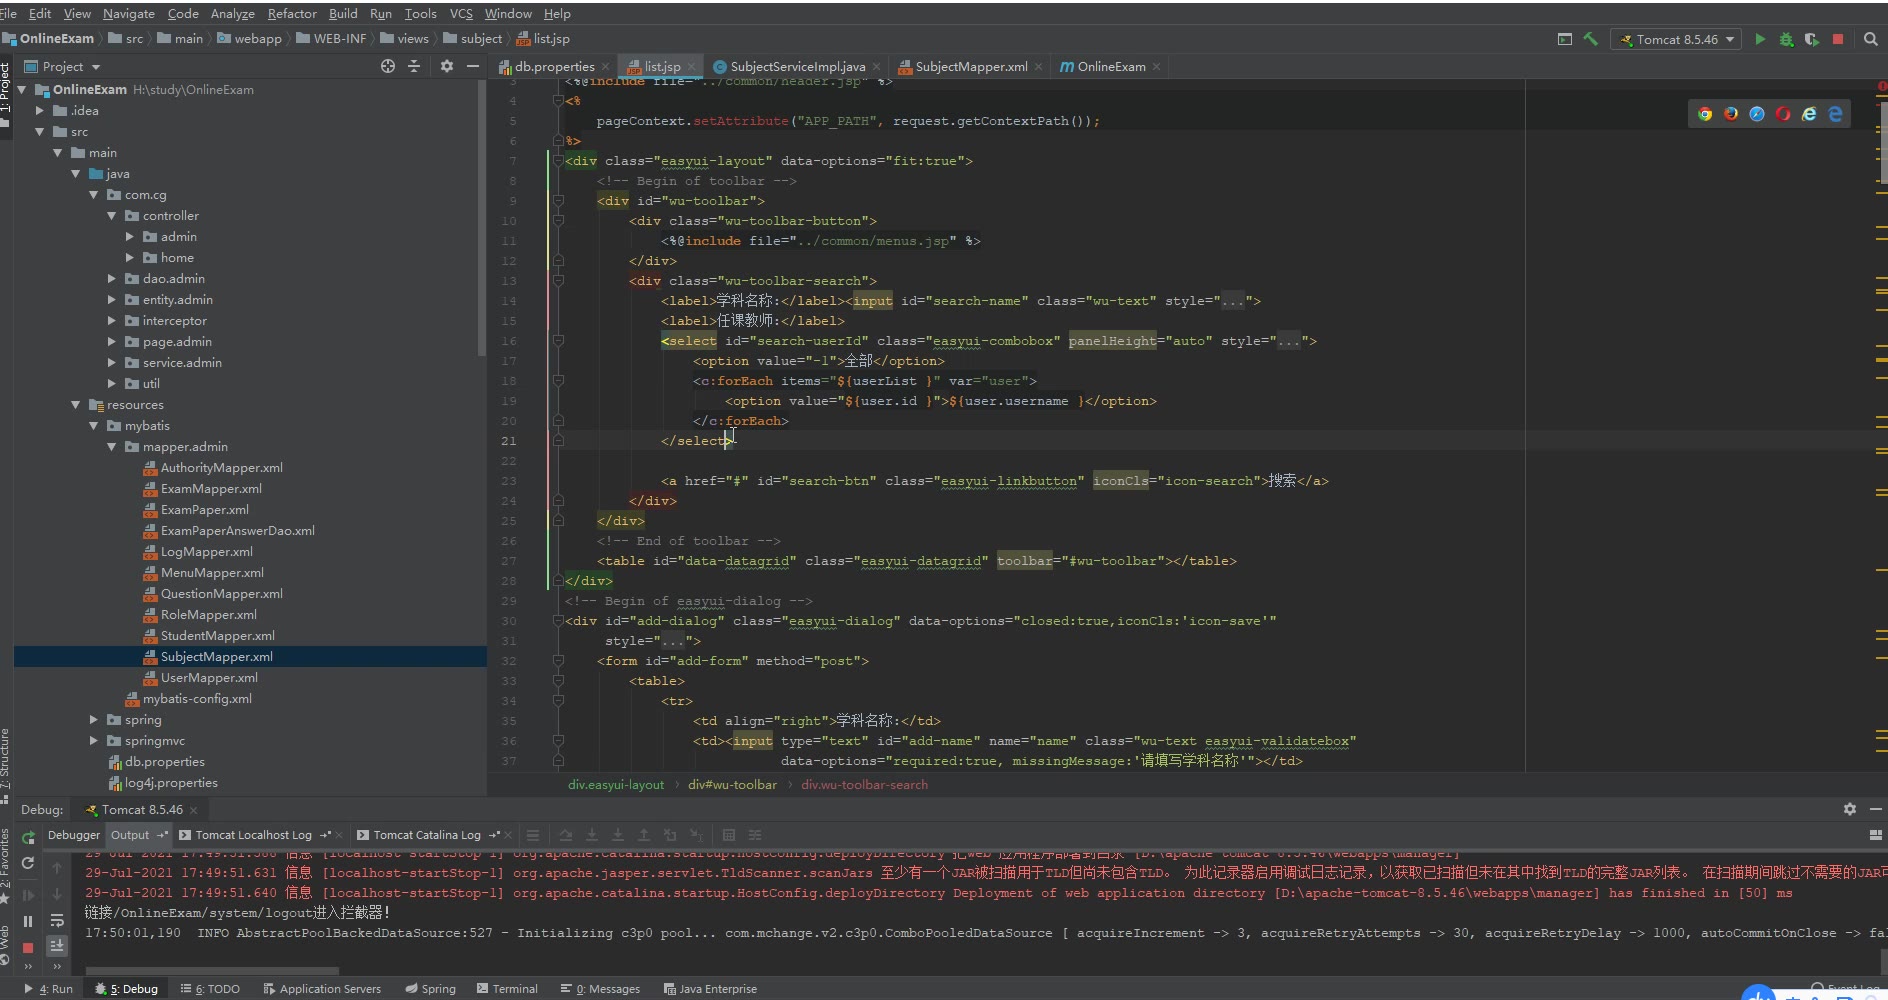This screenshot has width=1888, height=1000.
Task: Select UserMapper.xml in project tree
Action: 209,678
